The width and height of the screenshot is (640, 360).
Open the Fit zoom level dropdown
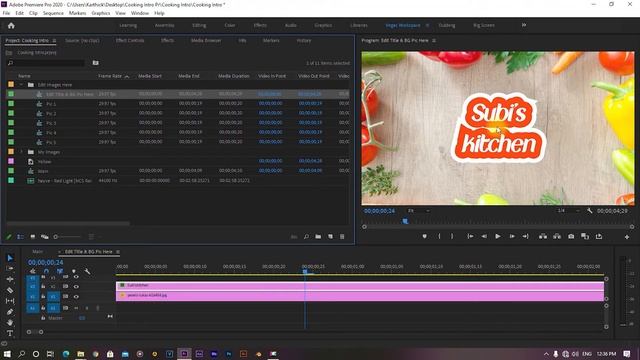tap(418, 211)
